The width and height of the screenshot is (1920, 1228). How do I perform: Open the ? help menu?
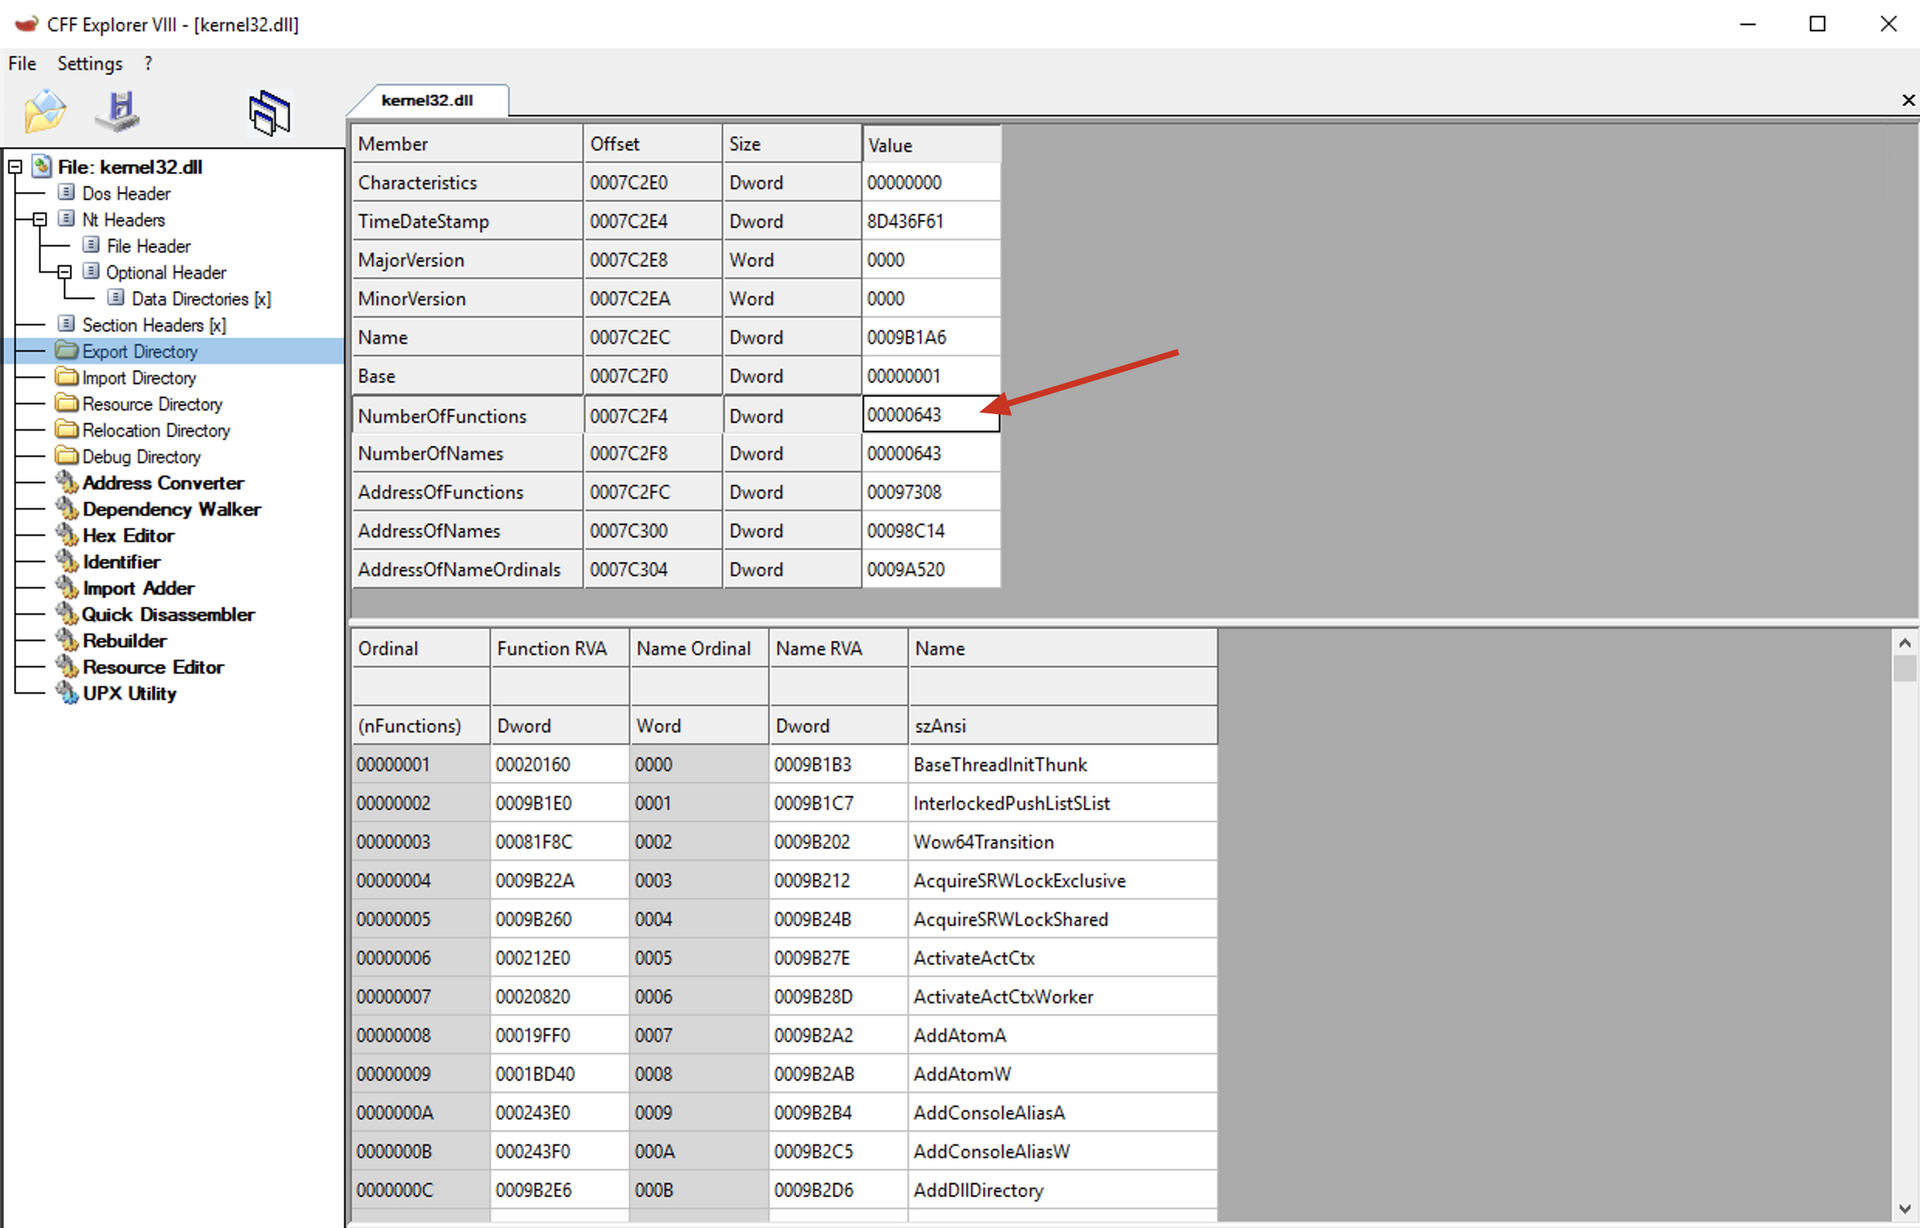point(148,63)
